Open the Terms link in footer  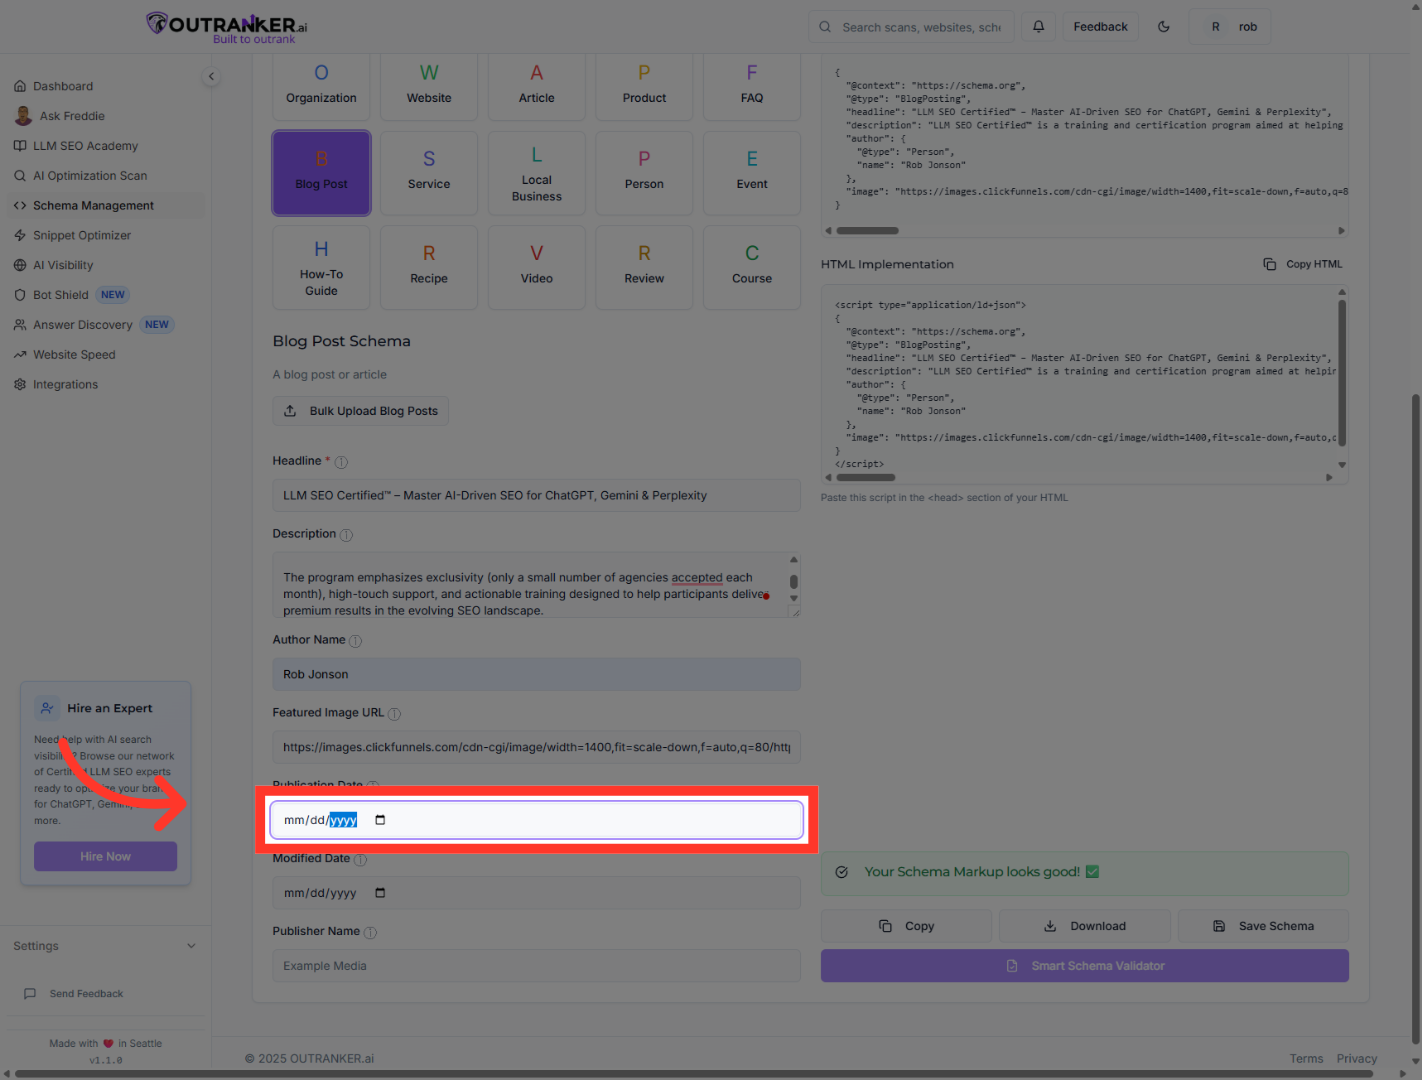[1306, 1059]
